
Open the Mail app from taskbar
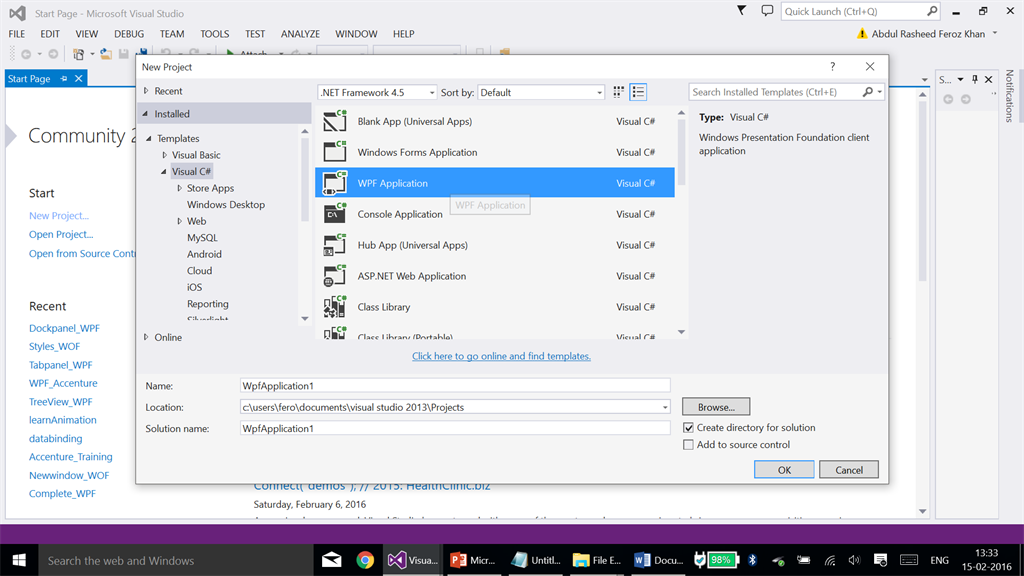tap(332, 560)
